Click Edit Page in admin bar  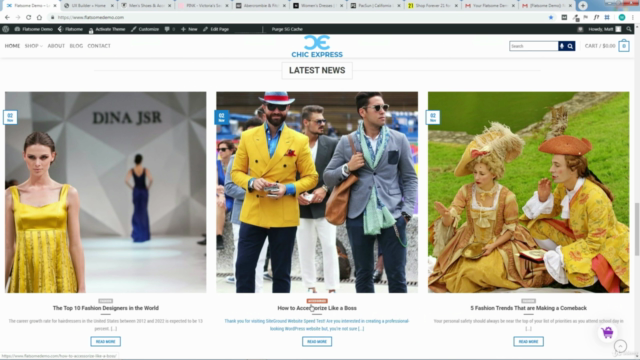tap(216, 29)
